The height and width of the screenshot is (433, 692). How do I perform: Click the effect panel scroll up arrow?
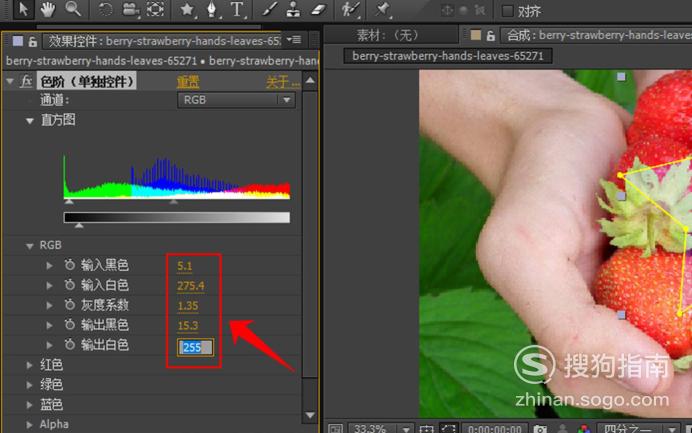pos(310,80)
